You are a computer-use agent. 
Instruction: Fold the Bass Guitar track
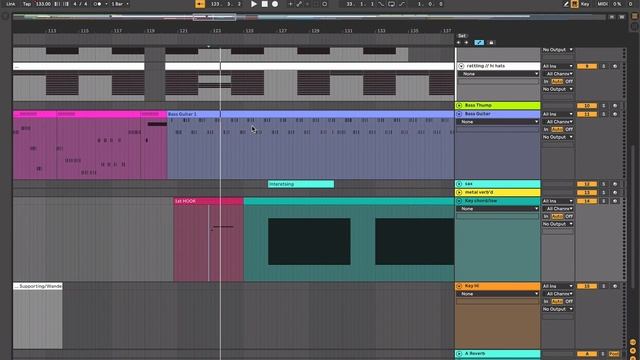[x=460, y=114]
